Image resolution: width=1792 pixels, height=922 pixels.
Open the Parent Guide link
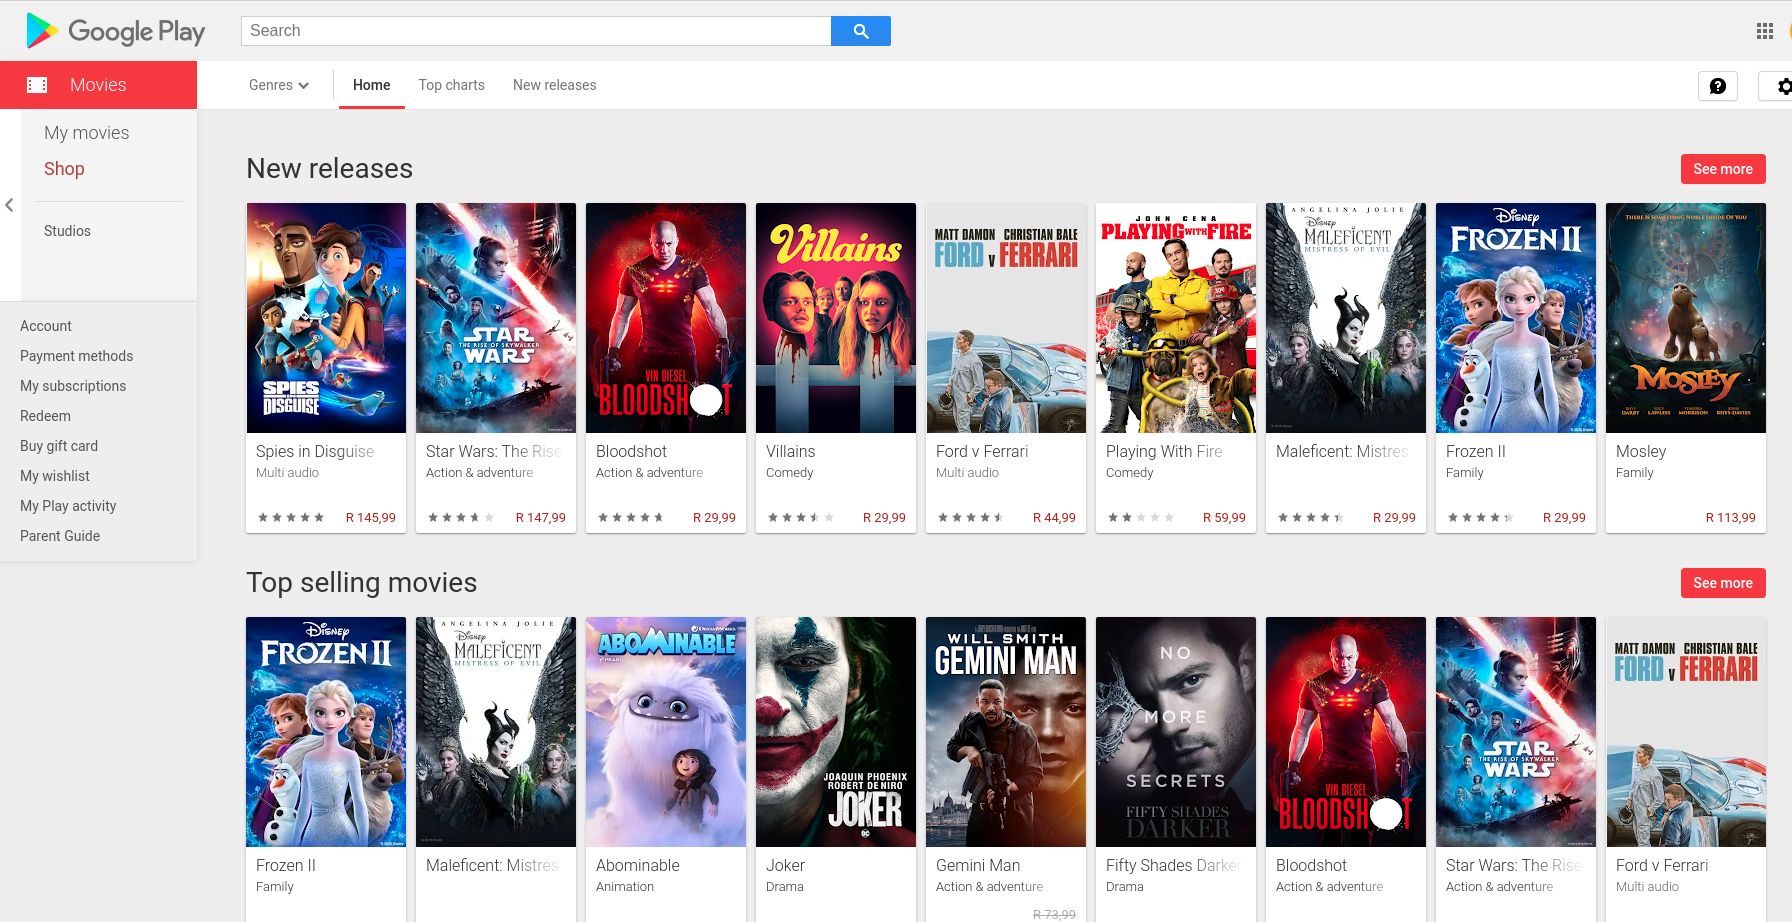click(60, 536)
